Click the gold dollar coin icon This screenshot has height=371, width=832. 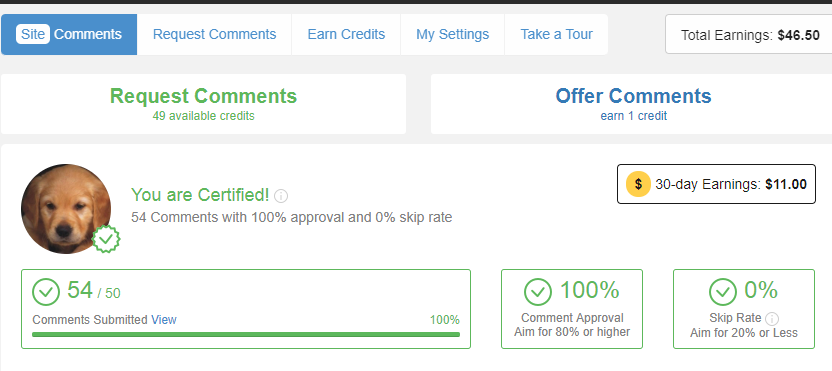coord(638,184)
